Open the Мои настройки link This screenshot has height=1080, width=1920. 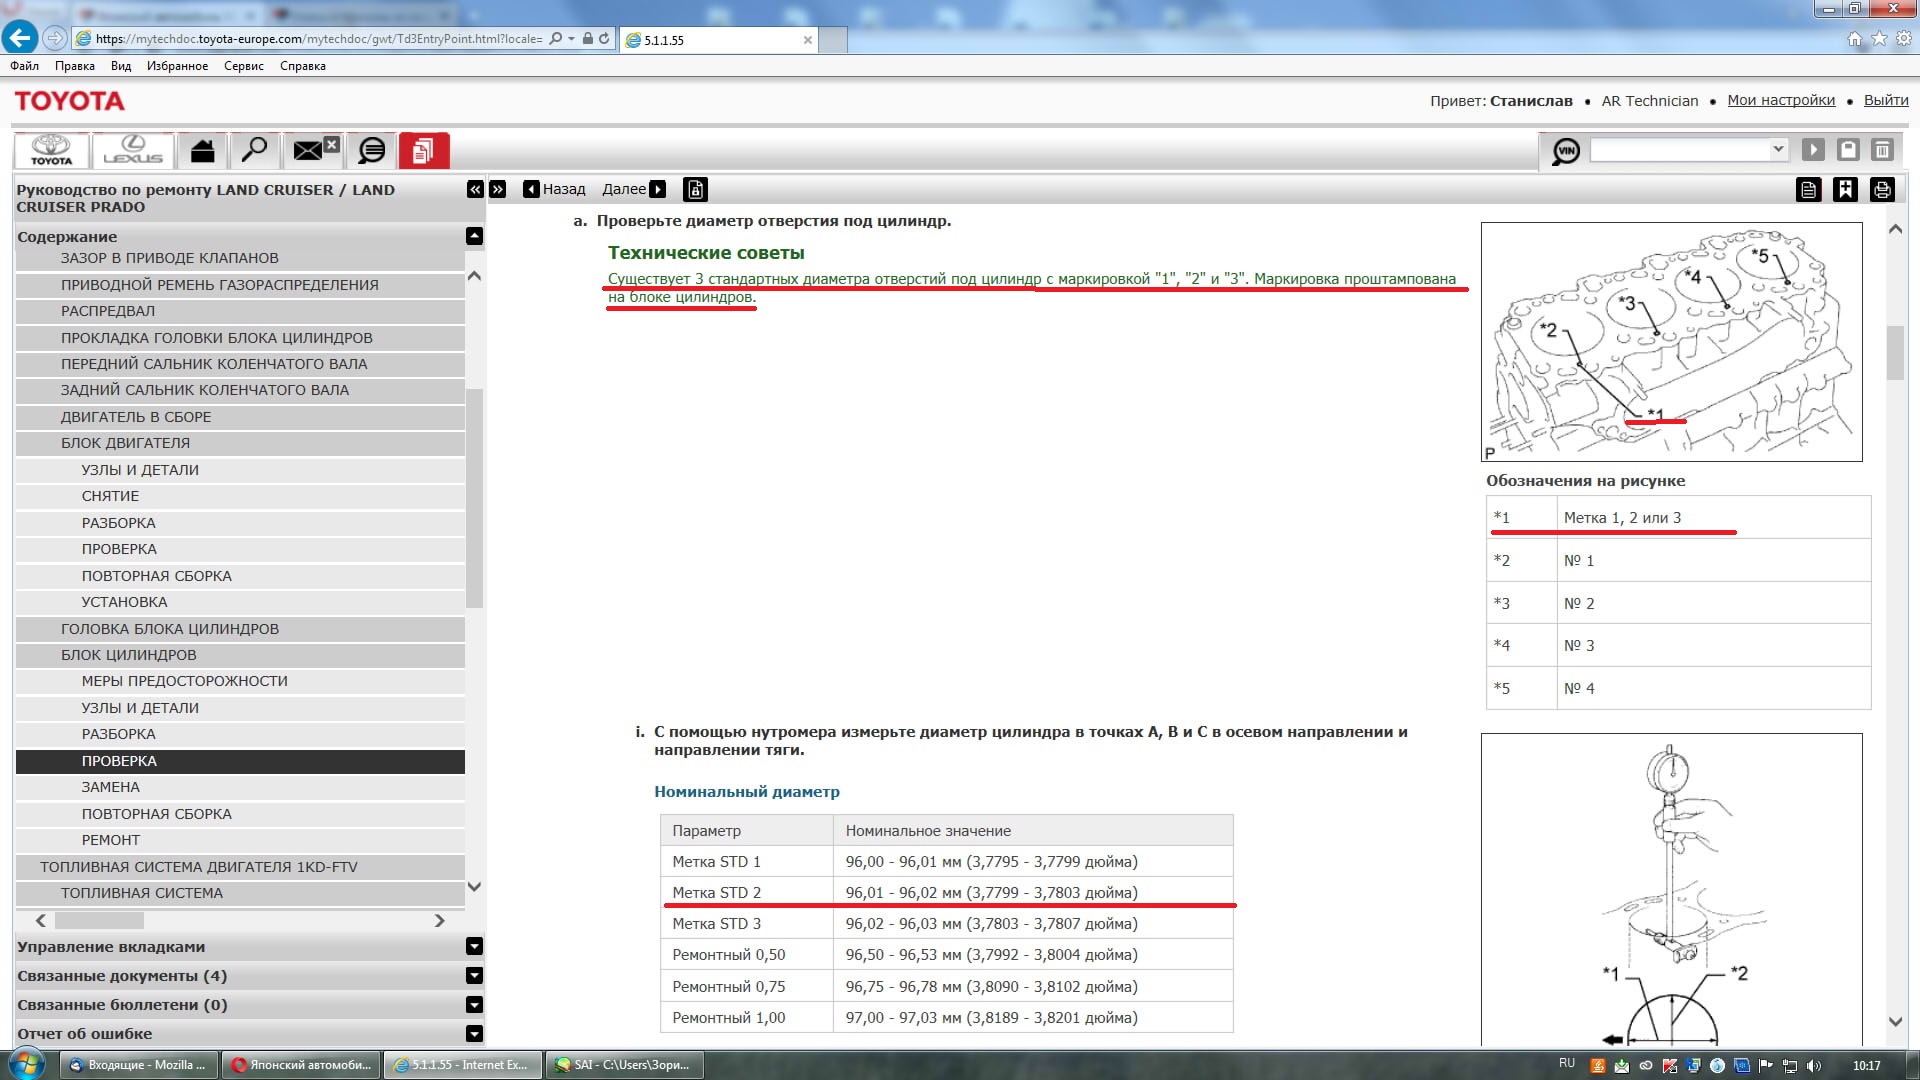(x=1781, y=100)
